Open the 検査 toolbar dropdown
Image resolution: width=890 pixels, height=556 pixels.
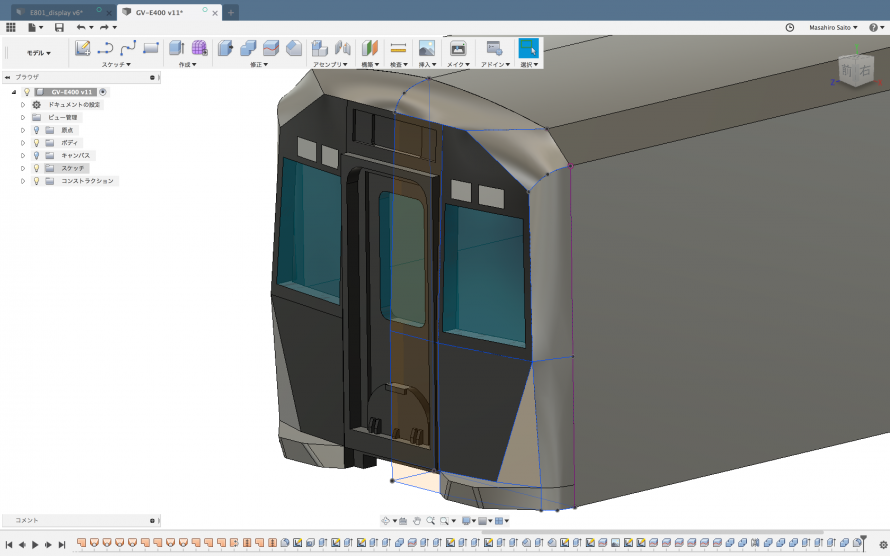pyautogui.click(x=398, y=65)
